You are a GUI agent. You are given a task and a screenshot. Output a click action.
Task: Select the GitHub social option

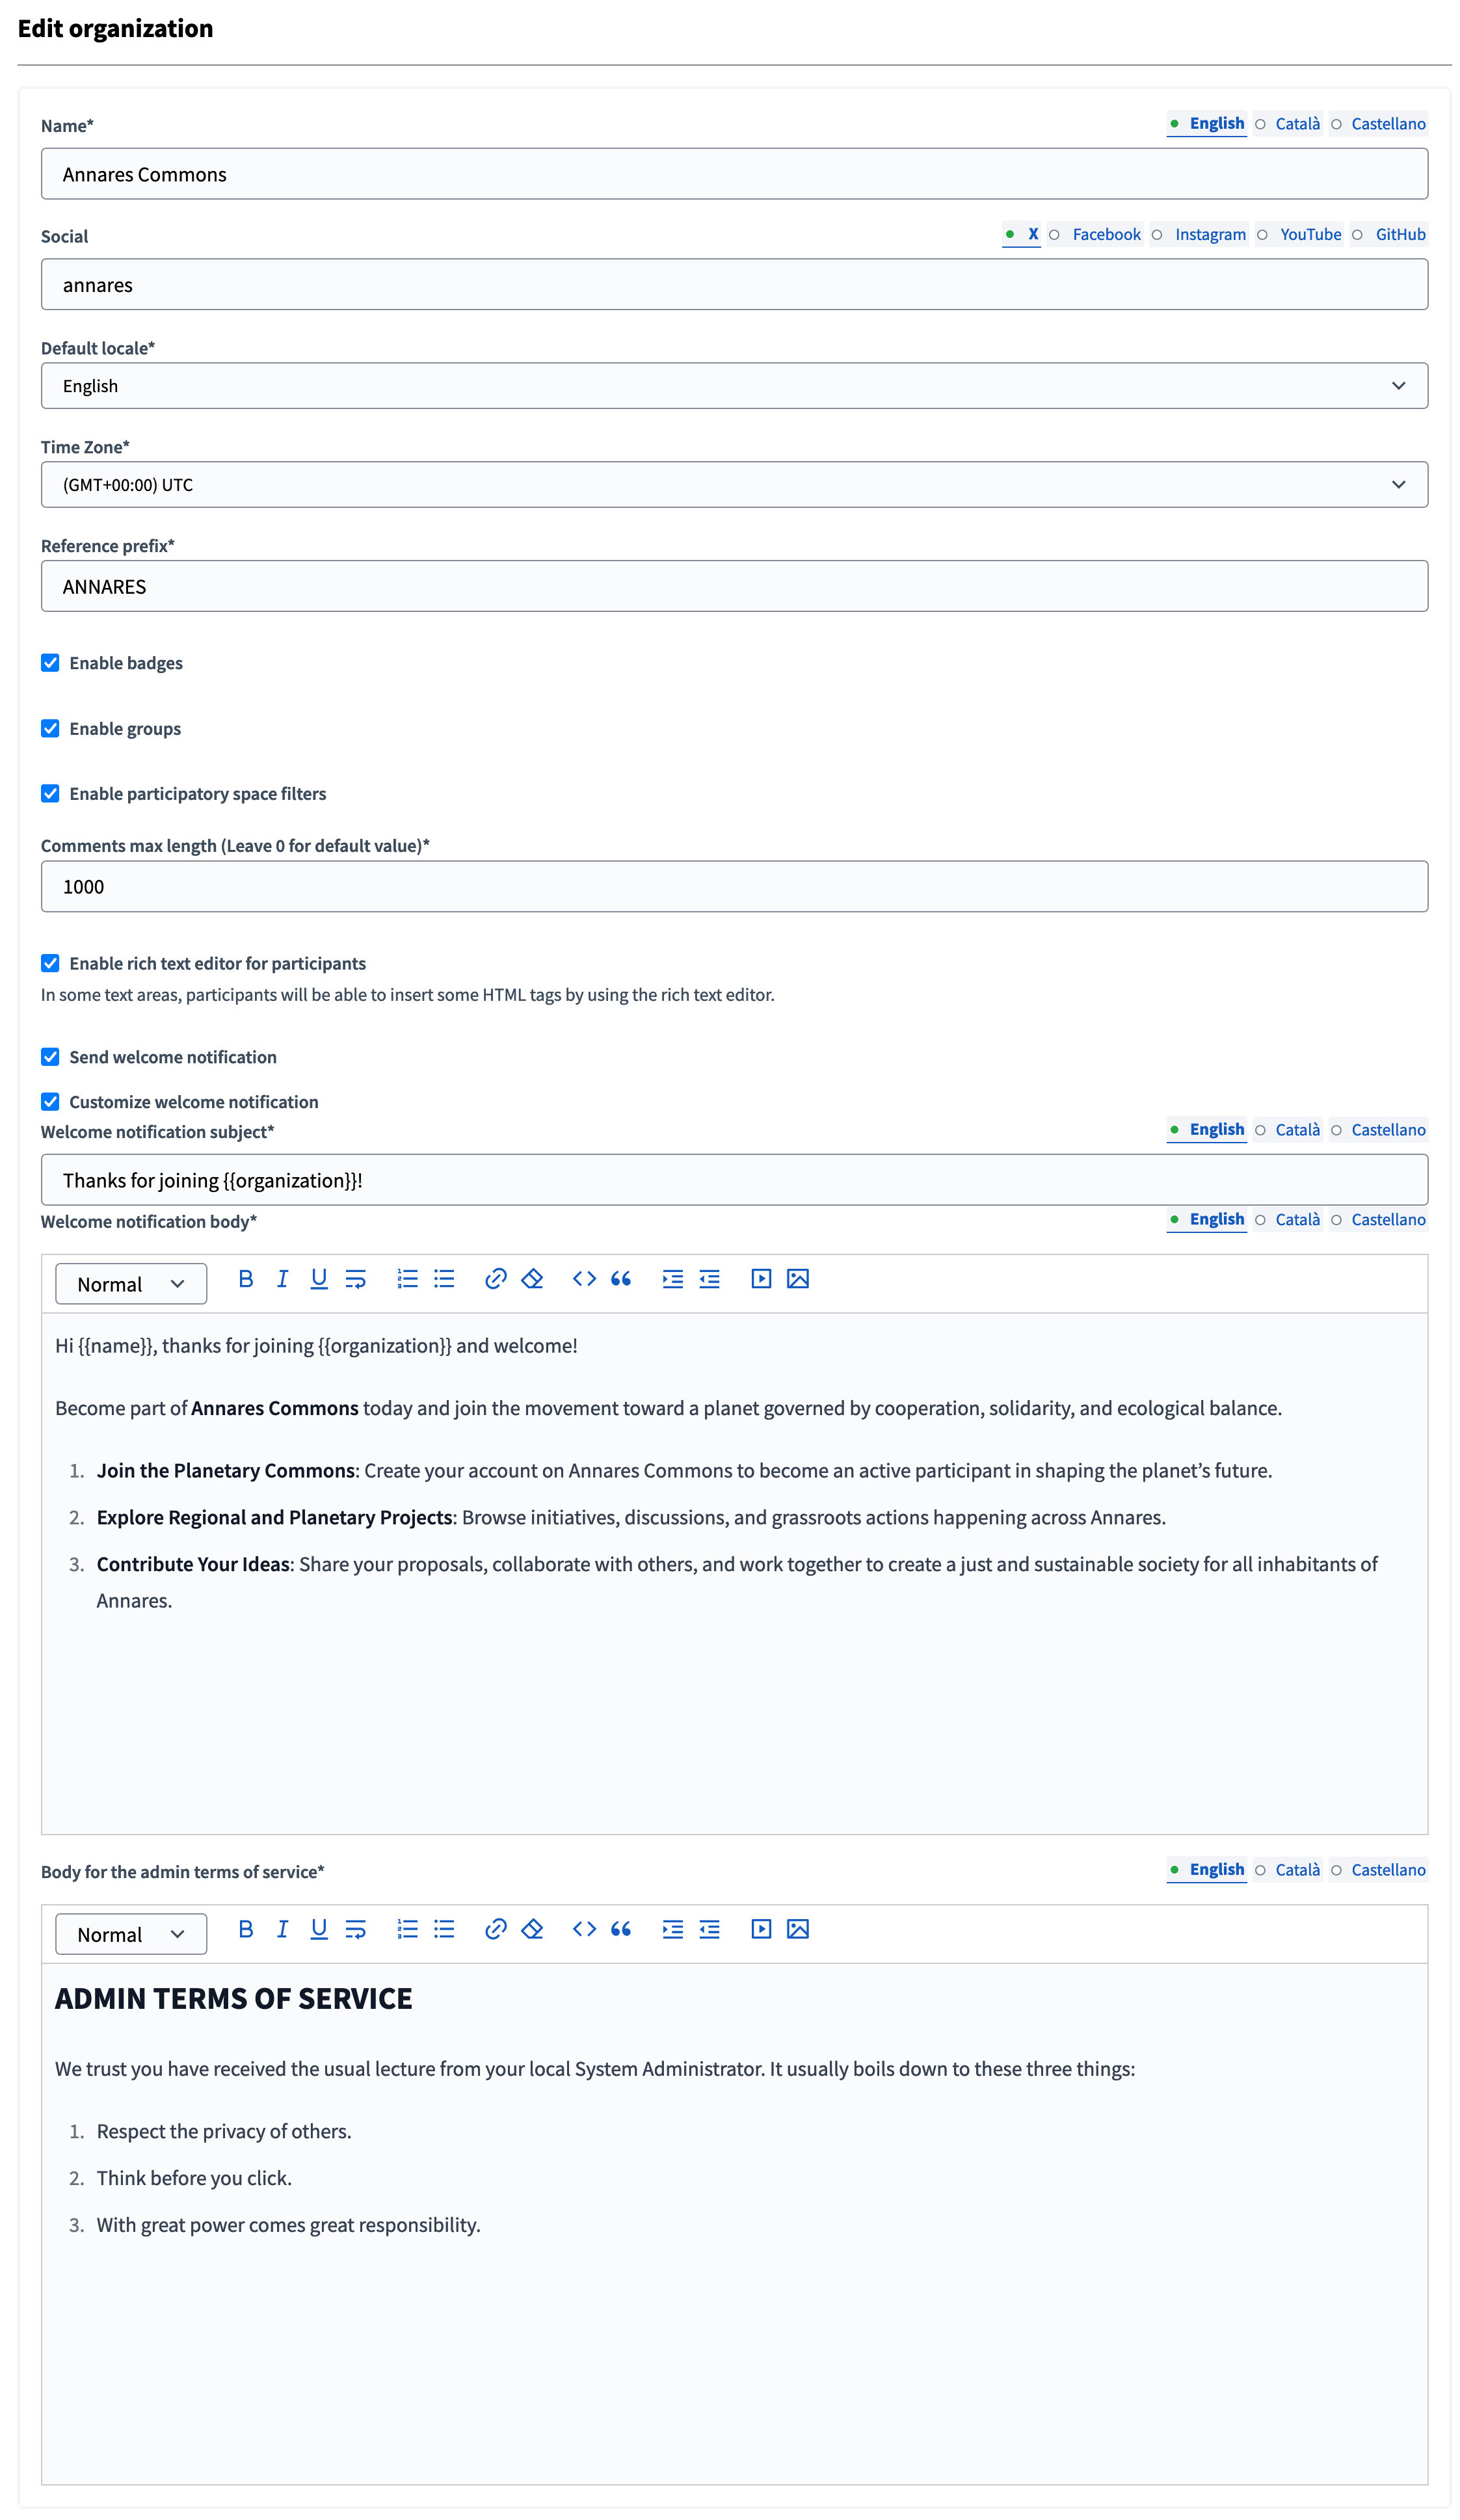click(x=1399, y=234)
